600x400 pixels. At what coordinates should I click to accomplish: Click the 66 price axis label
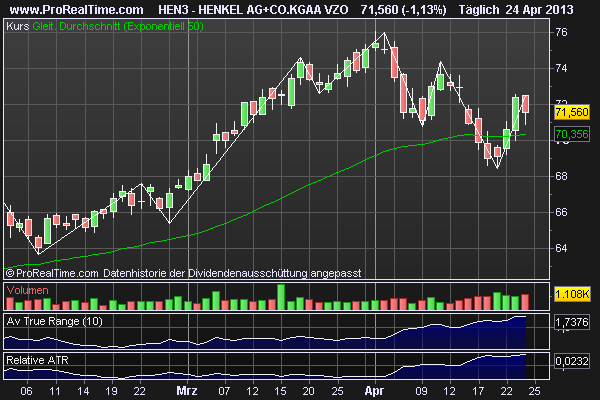tap(561, 212)
